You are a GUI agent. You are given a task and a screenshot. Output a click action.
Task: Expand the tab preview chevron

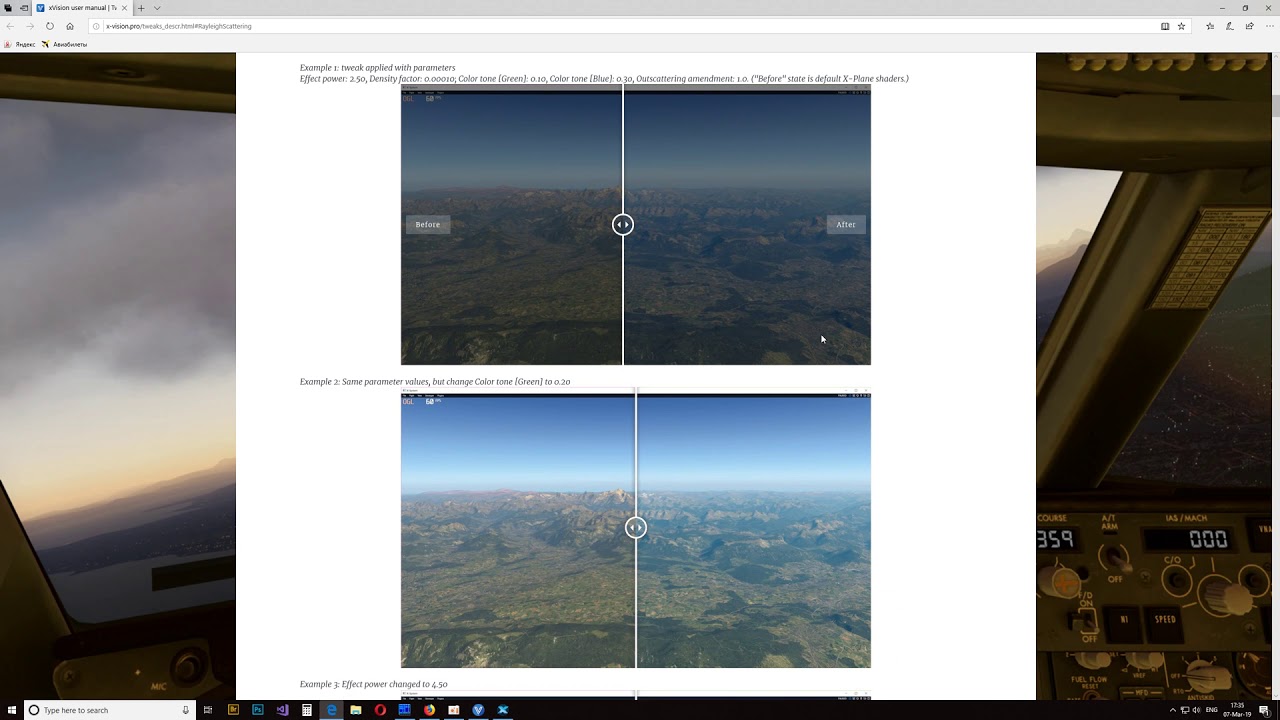click(x=157, y=8)
